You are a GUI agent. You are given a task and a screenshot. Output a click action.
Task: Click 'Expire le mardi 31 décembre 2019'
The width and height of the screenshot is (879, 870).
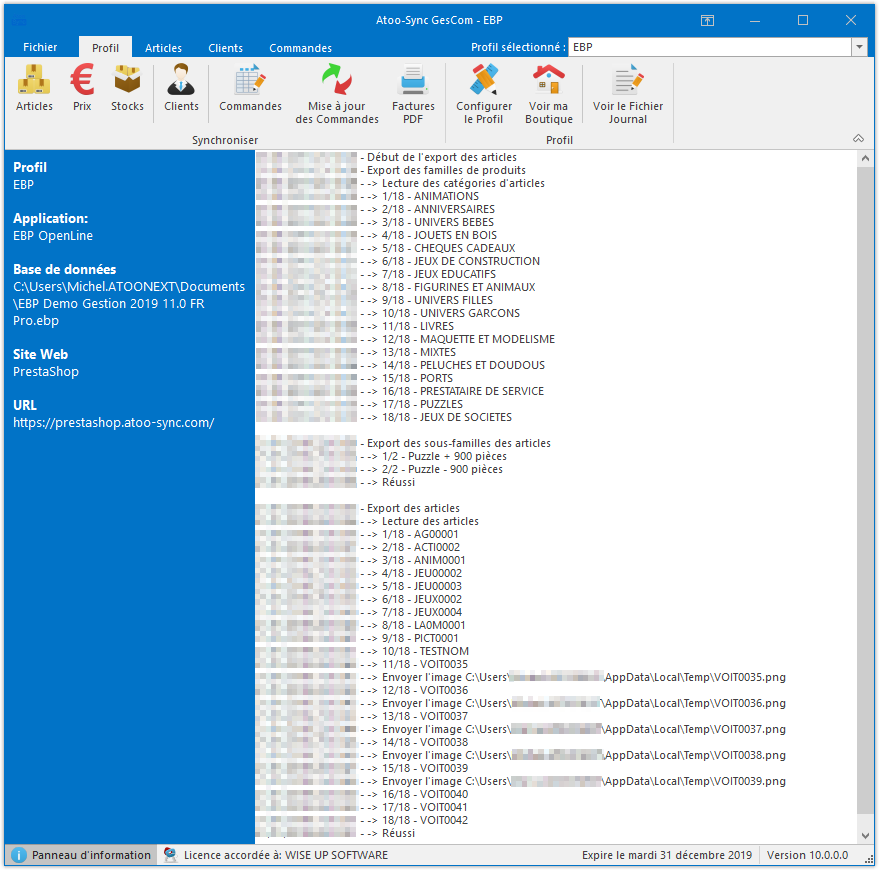667,855
